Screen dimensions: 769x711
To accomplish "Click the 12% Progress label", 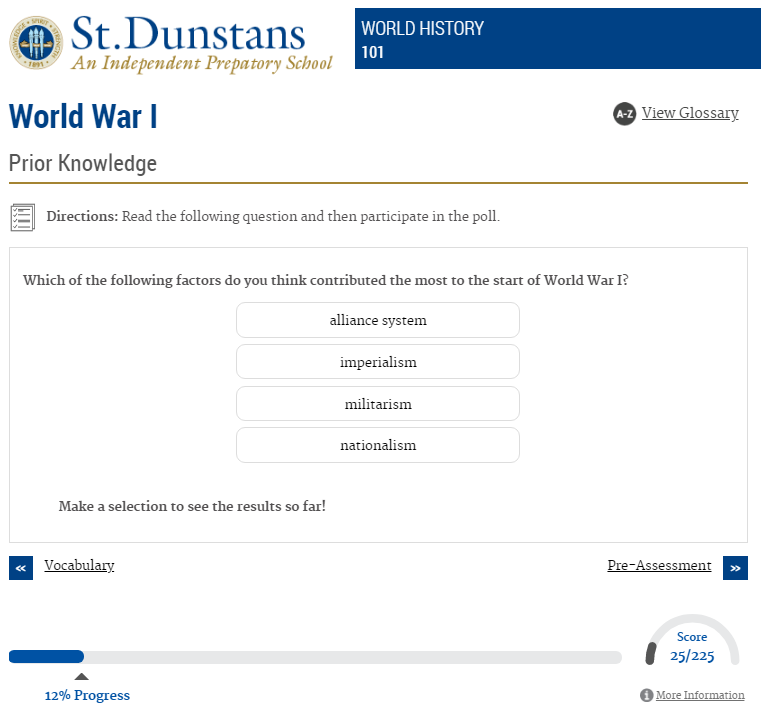I will 87,695.
